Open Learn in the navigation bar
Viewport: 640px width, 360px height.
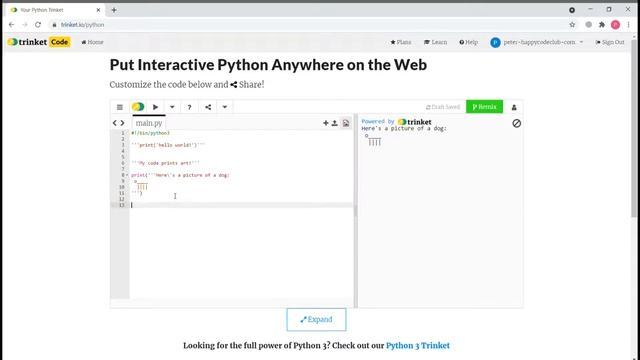tap(435, 42)
